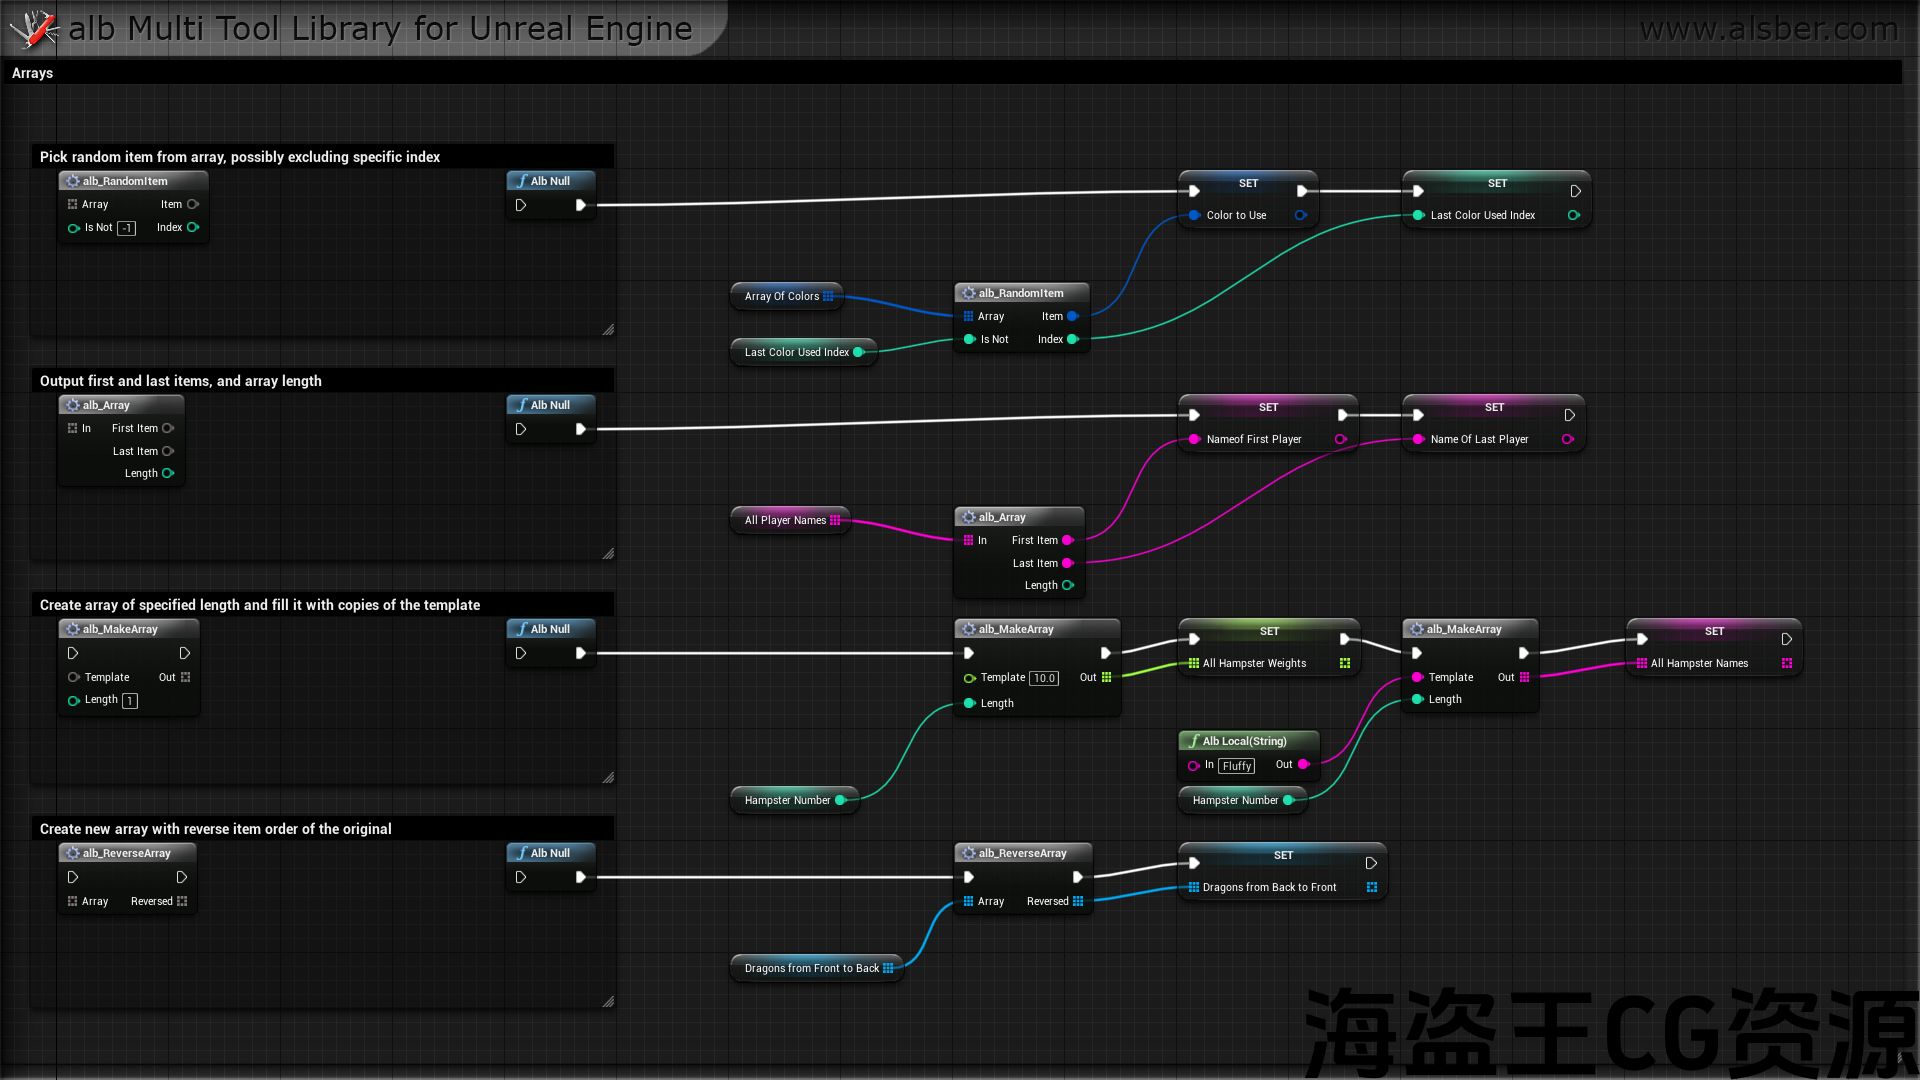
Task: Click the Last Color Used Index SET output pin
Action: (1574, 215)
